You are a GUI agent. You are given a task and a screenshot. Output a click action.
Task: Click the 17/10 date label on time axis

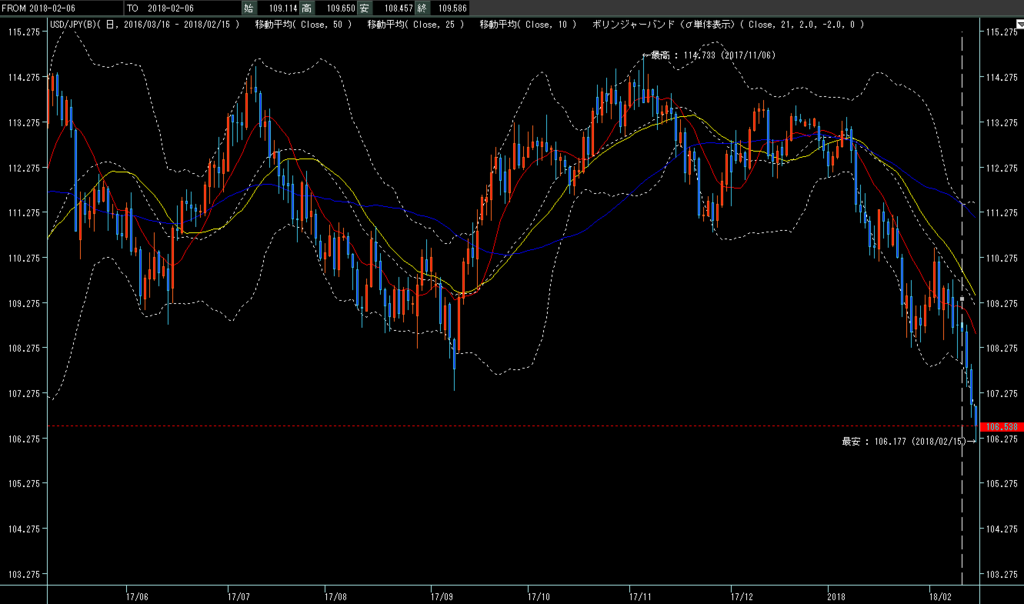539,596
